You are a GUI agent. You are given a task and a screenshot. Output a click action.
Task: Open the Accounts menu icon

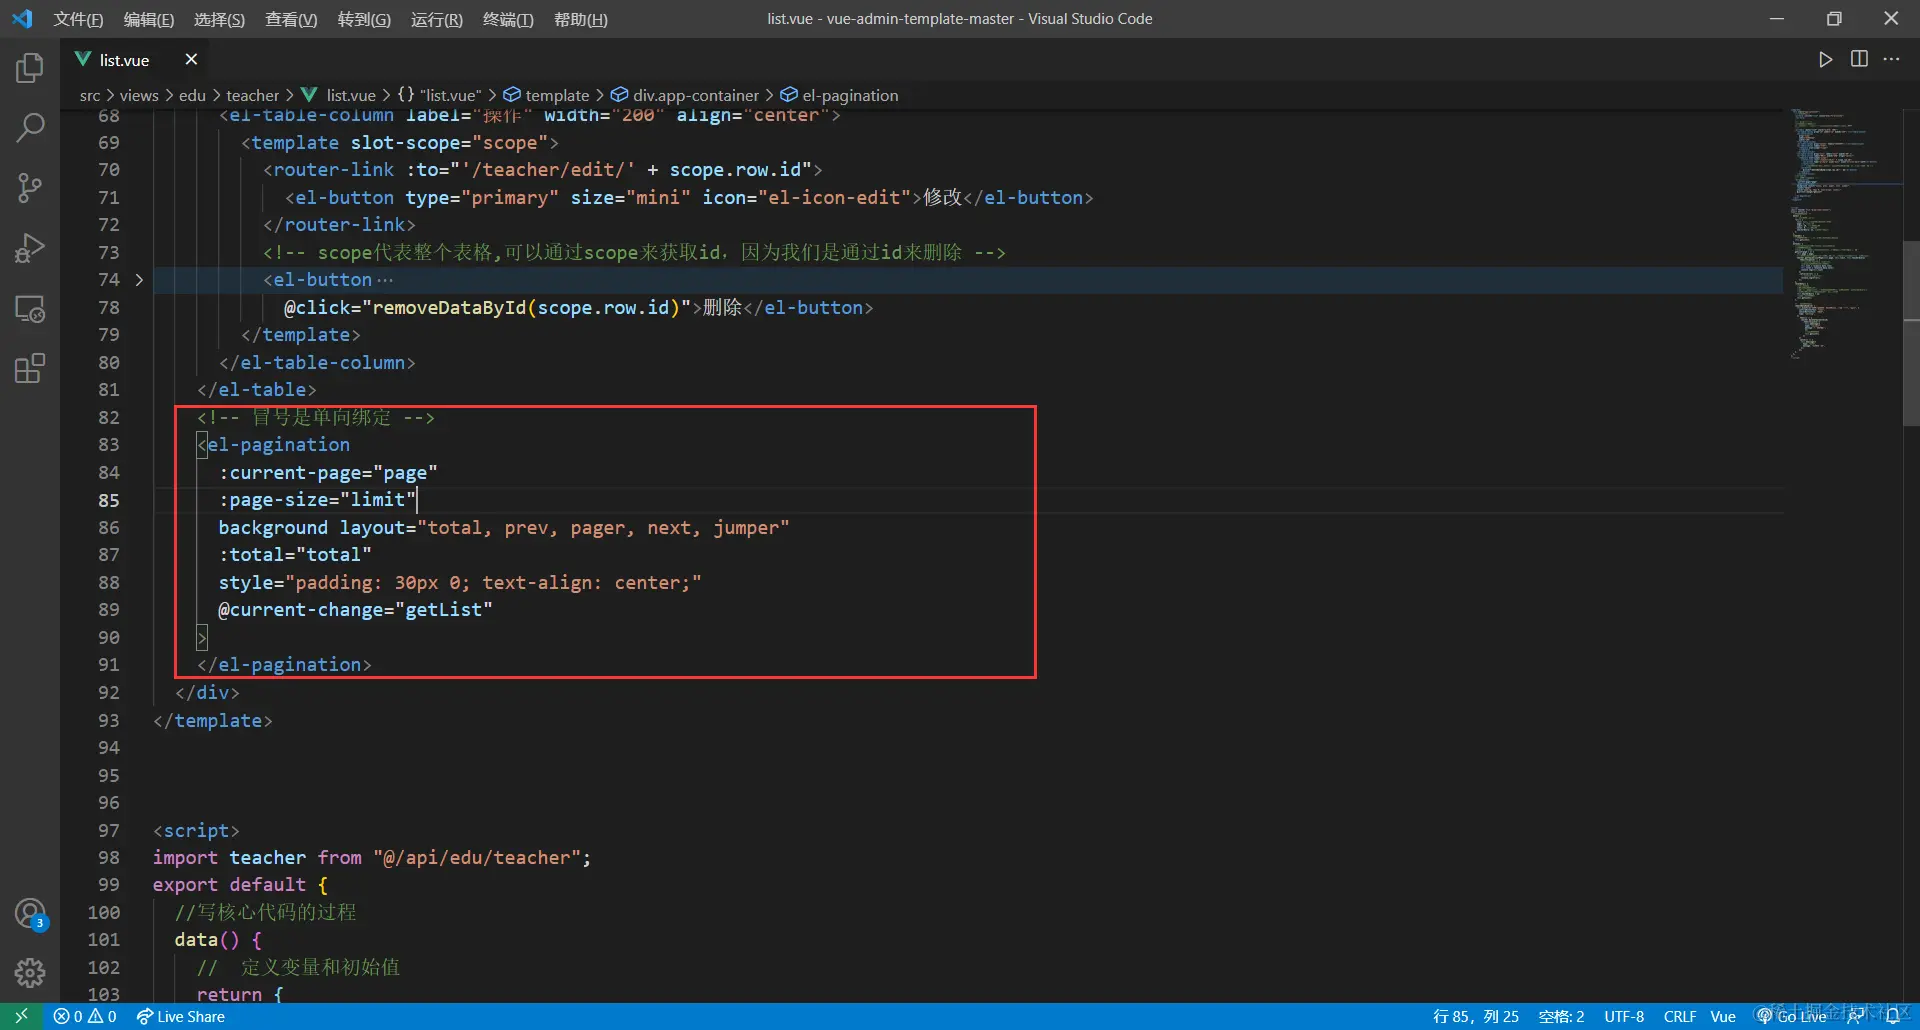pos(30,914)
